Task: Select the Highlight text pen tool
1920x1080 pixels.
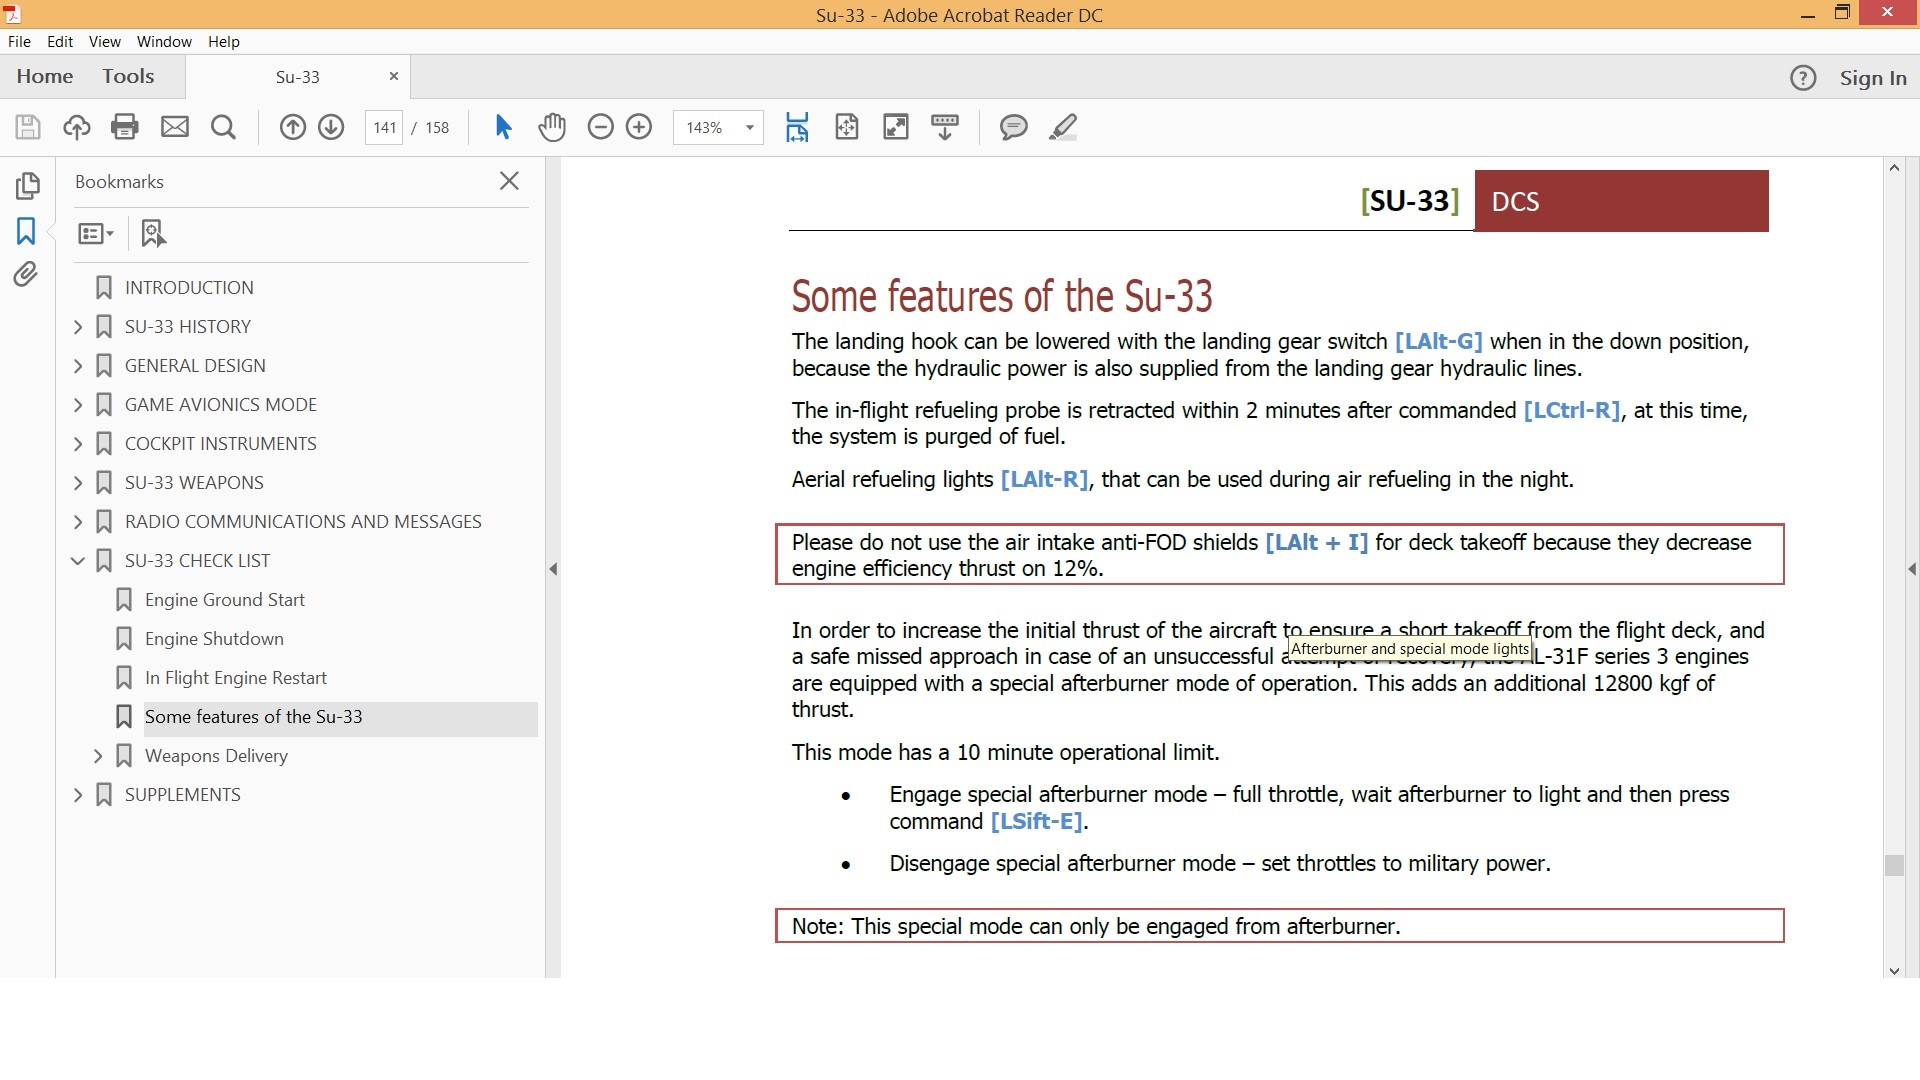Action: pos(1063,127)
